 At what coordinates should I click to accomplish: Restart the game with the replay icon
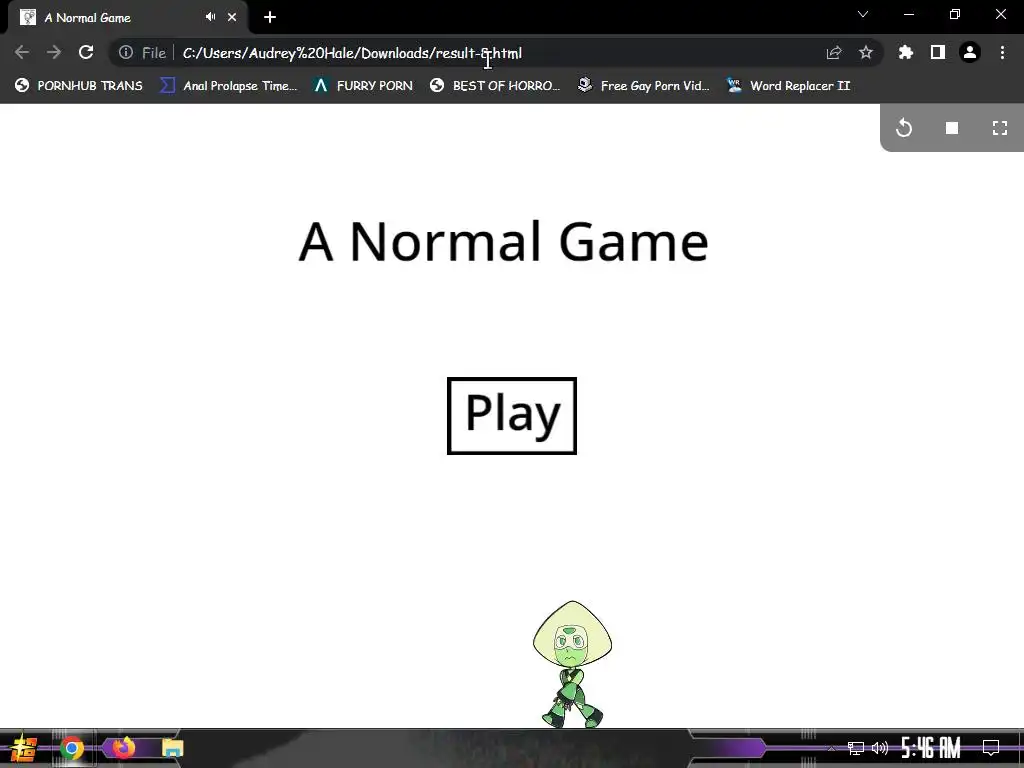(x=904, y=128)
